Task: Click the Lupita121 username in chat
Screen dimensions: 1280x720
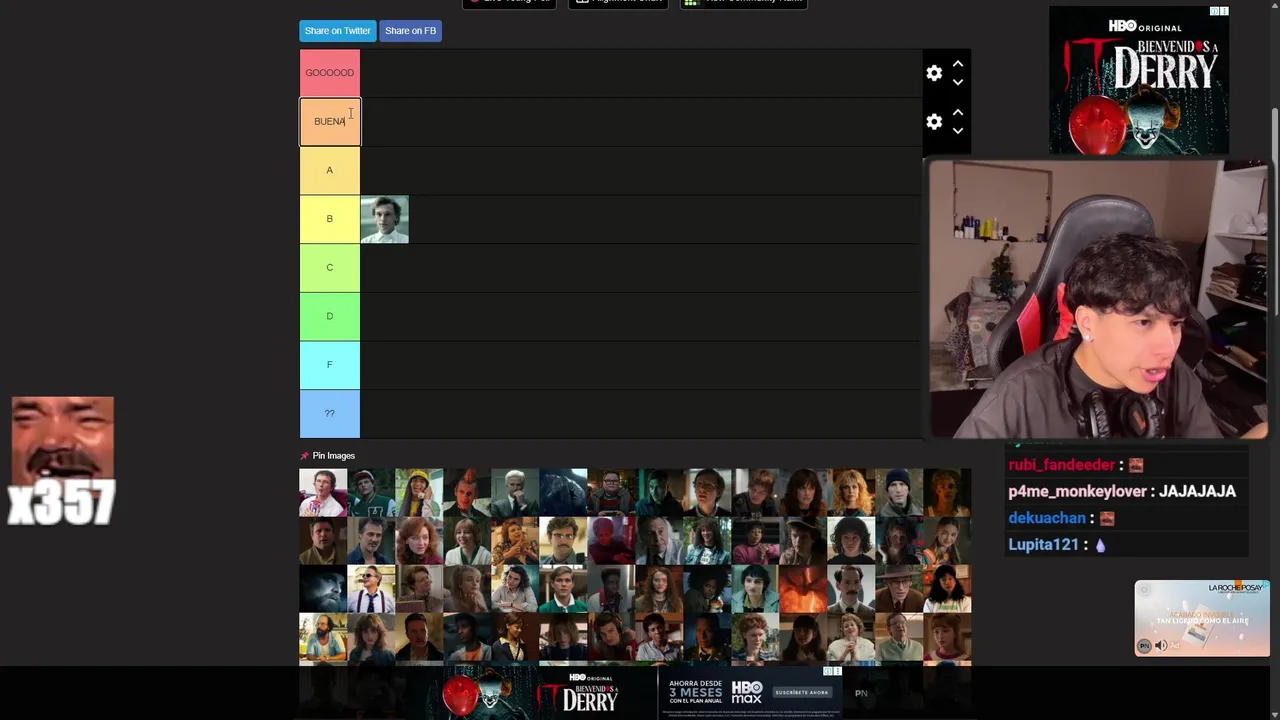Action: click(1044, 545)
